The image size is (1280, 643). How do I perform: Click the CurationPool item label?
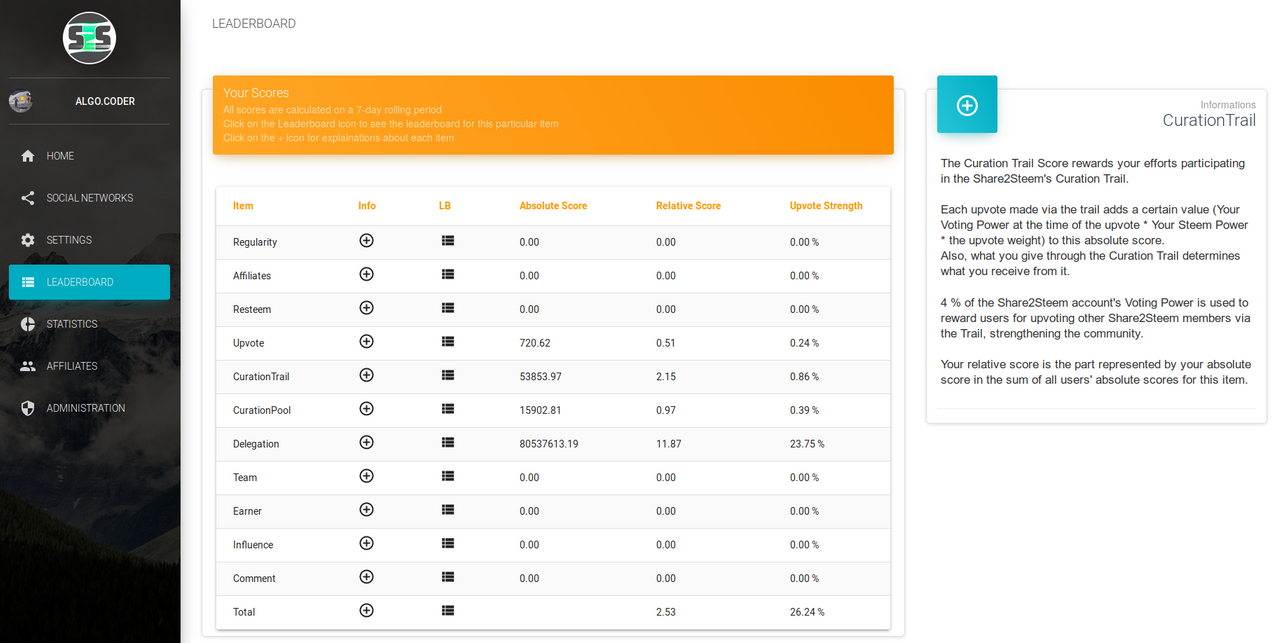[262, 411]
